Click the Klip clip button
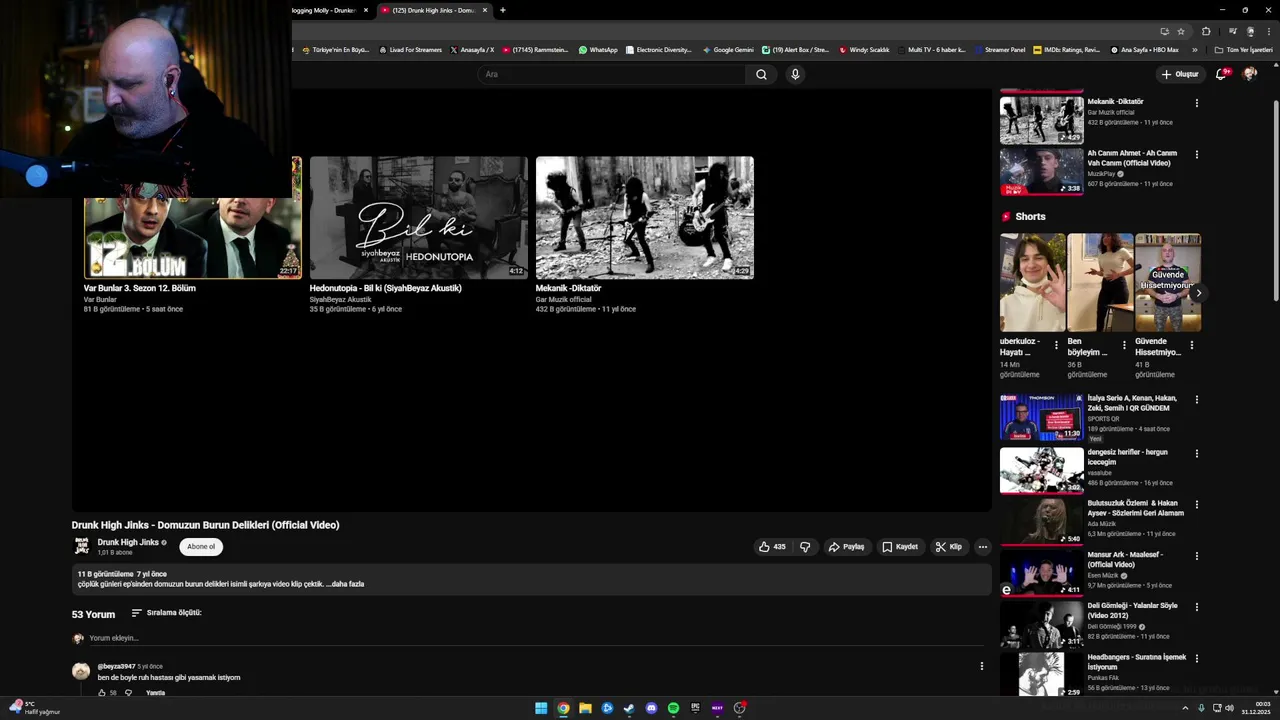The width and height of the screenshot is (1280, 720). tap(948, 547)
